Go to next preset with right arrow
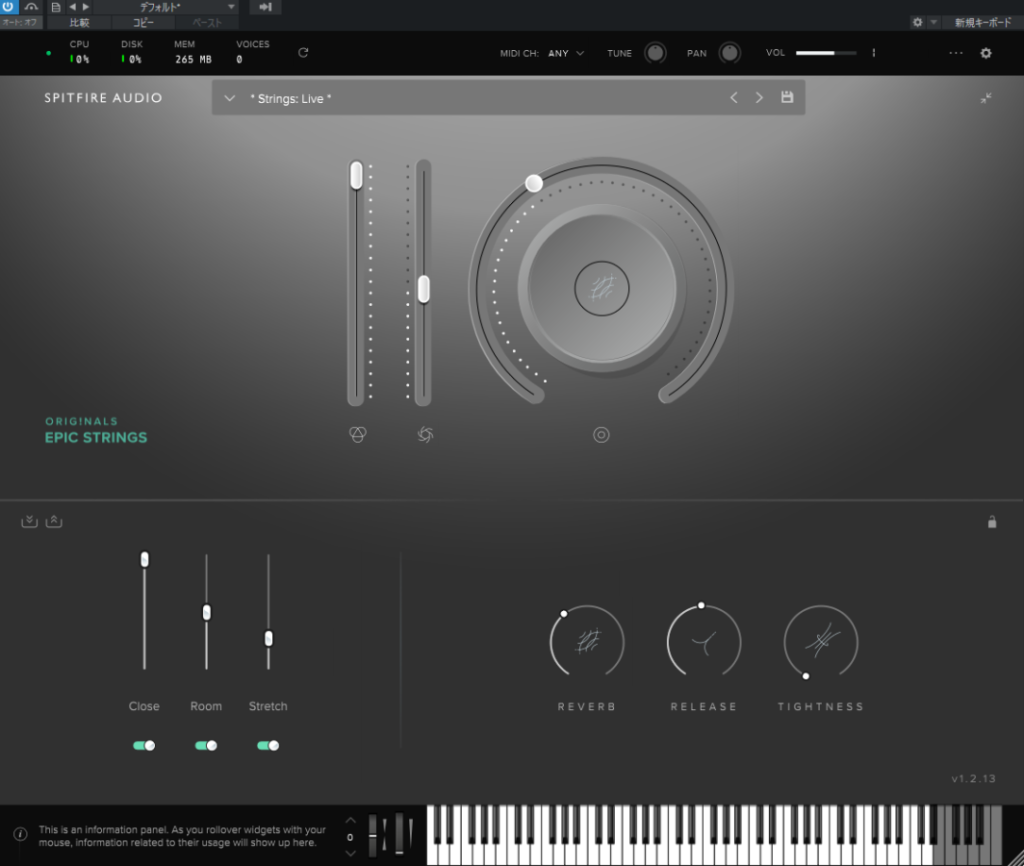The width and height of the screenshot is (1024, 866). (759, 98)
